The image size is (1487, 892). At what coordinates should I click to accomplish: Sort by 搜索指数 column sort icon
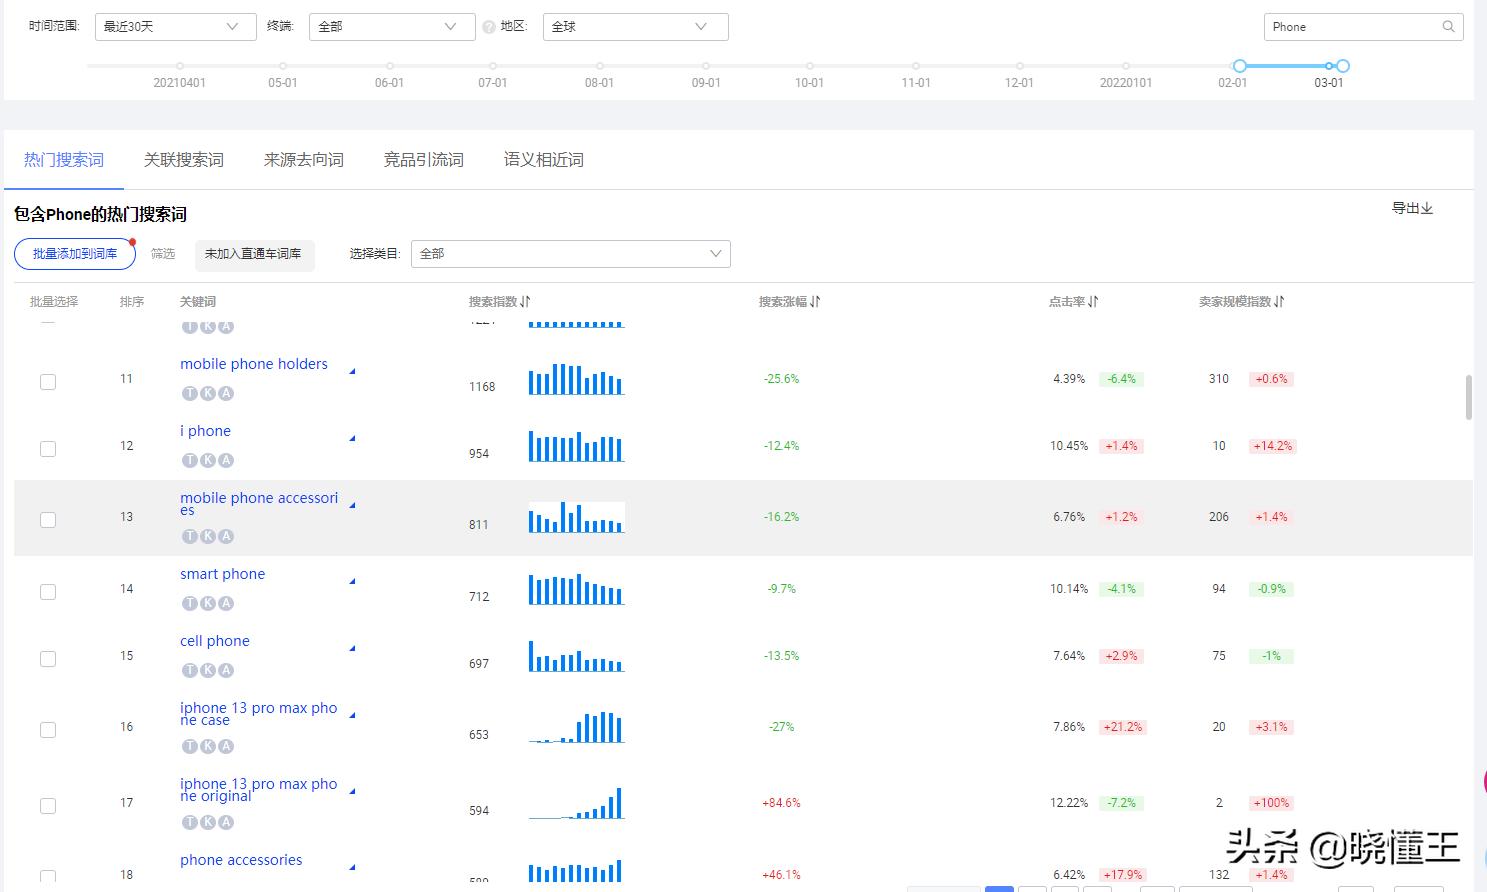pos(526,301)
